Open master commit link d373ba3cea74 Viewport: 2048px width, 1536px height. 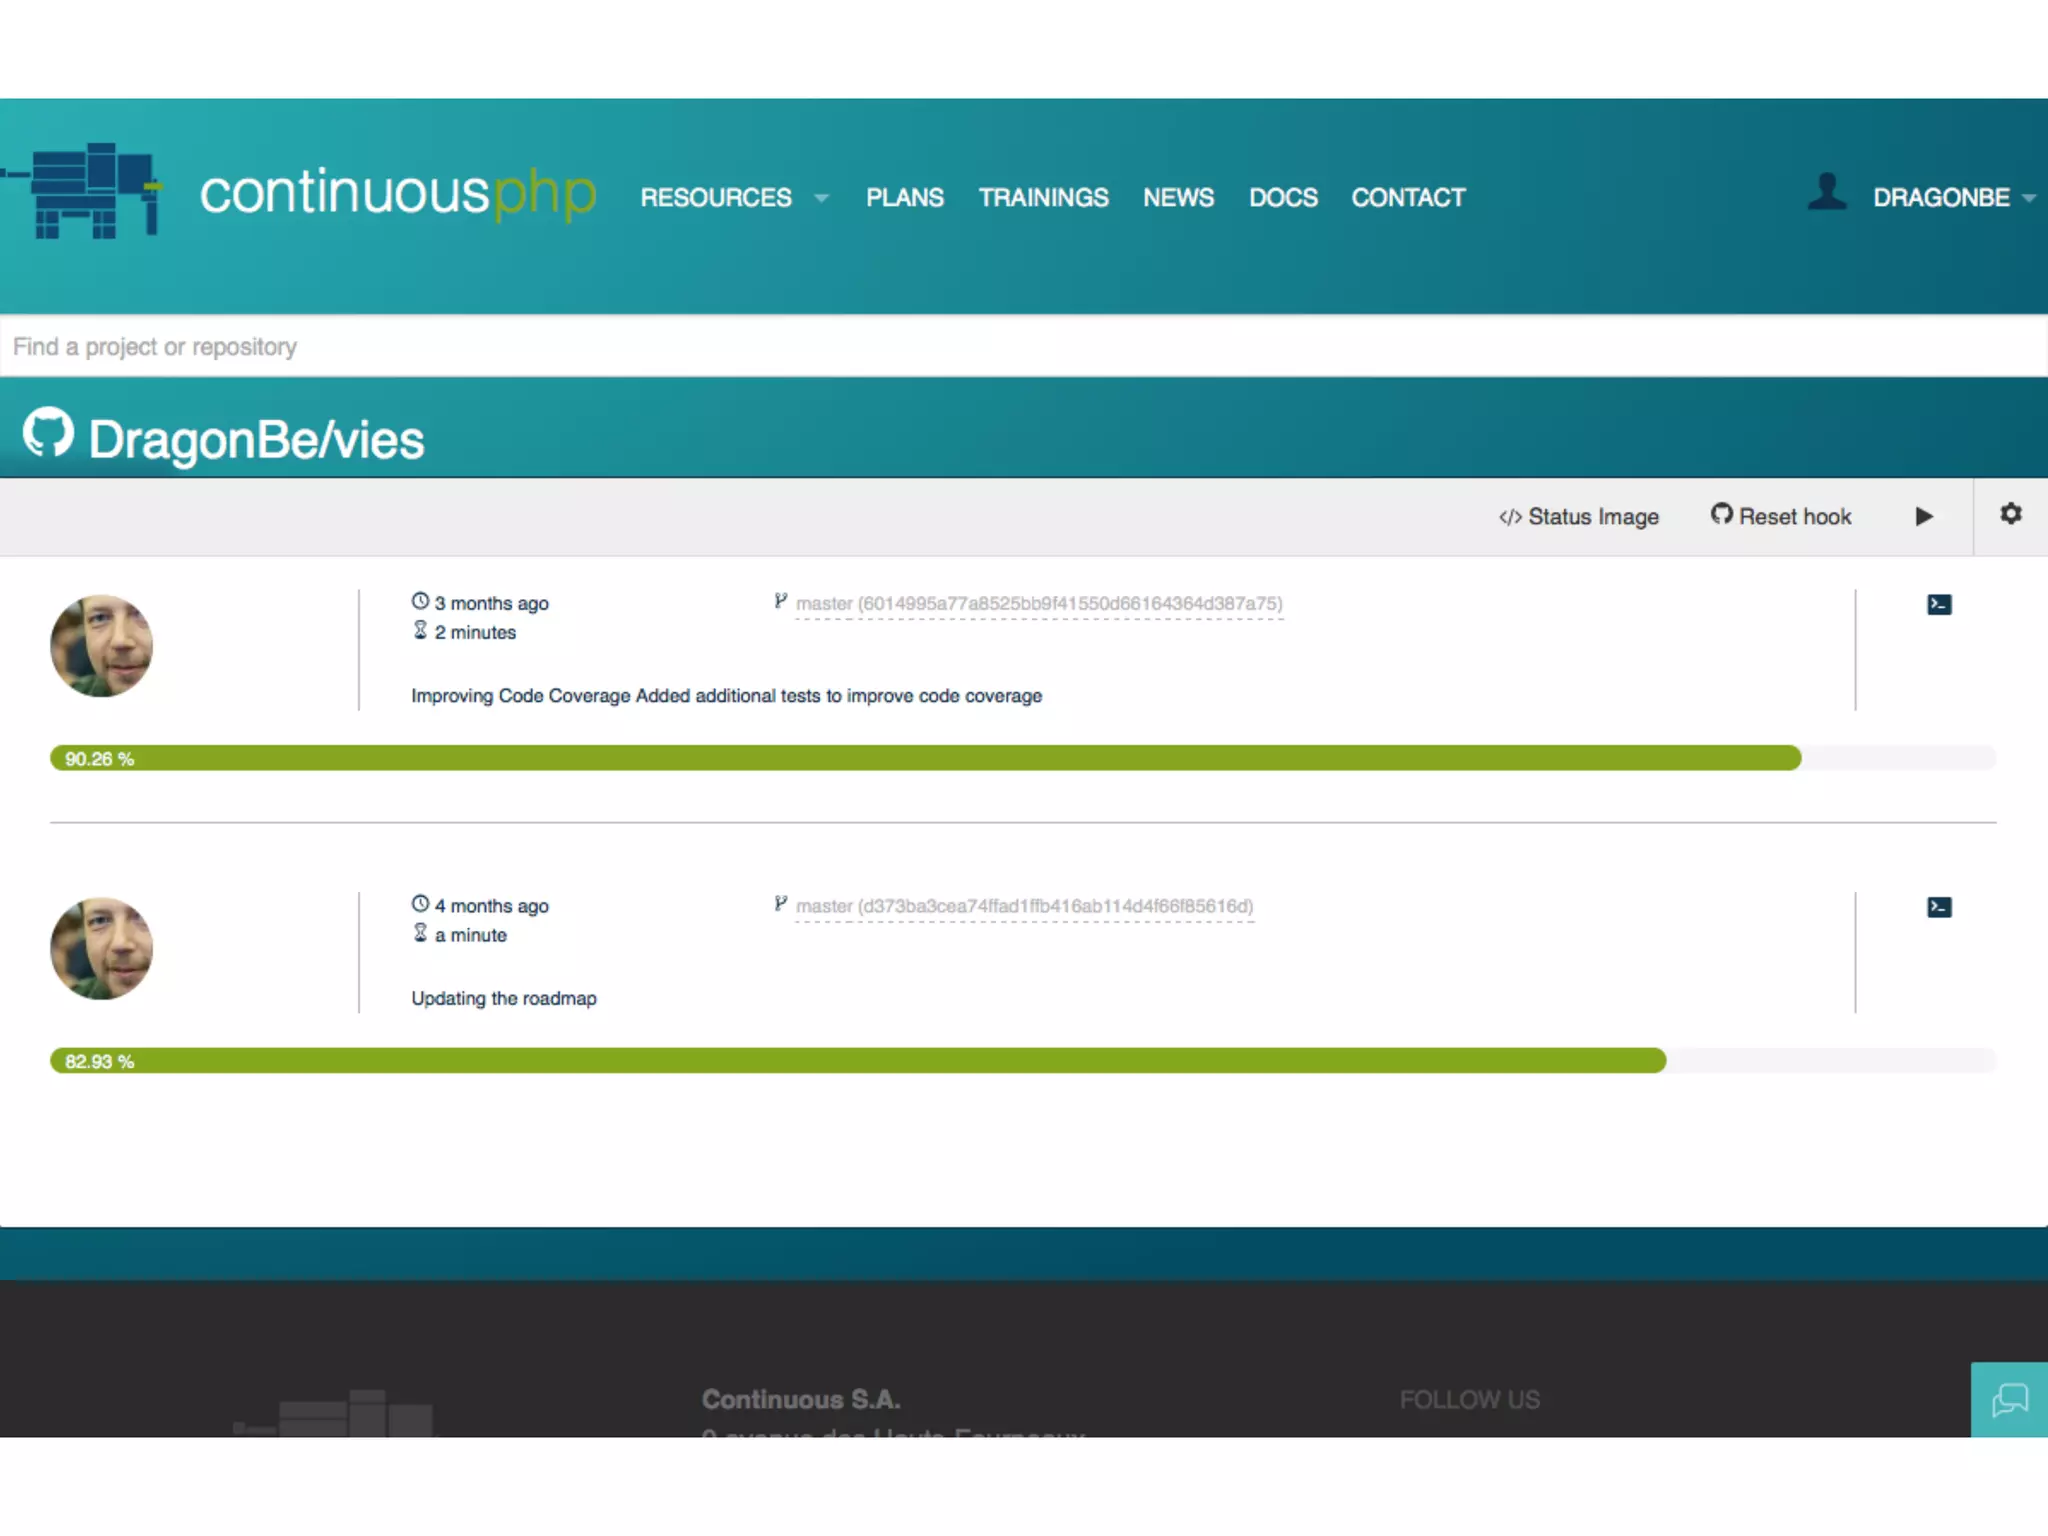(1024, 907)
